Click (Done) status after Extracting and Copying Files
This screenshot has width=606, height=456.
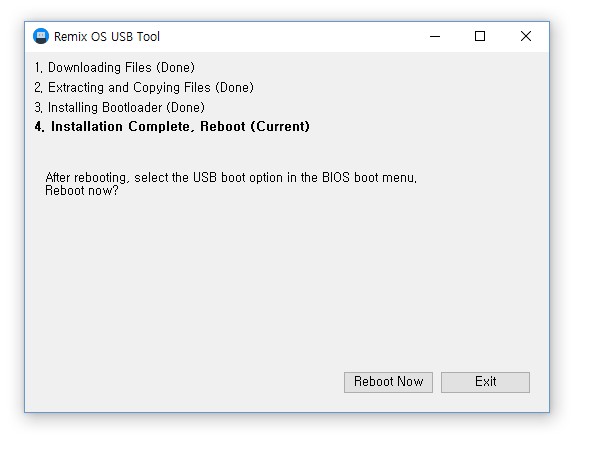[234, 88]
